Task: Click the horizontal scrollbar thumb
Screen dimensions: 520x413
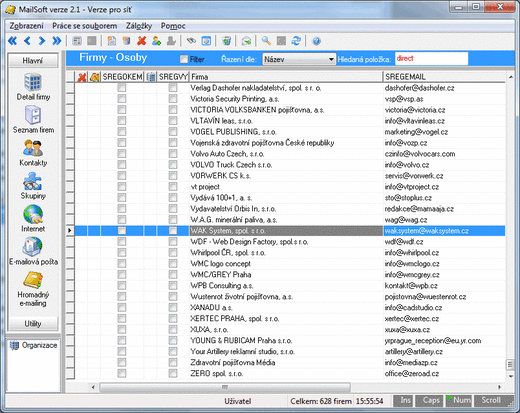Action: [x=225, y=387]
